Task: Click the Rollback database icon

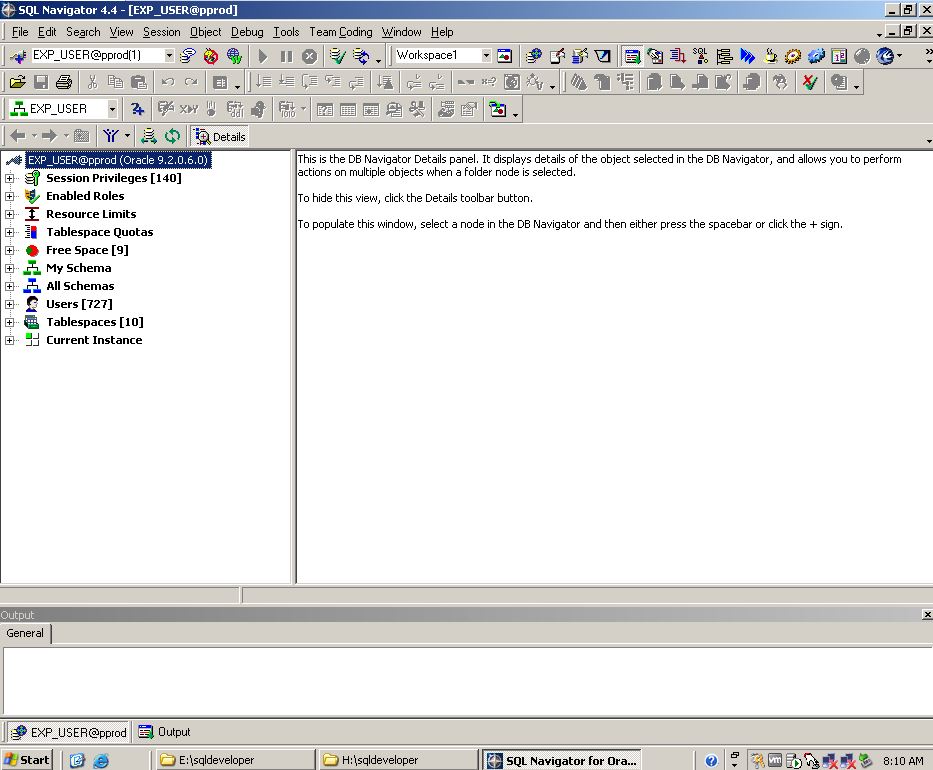Action: click(x=361, y=57)
